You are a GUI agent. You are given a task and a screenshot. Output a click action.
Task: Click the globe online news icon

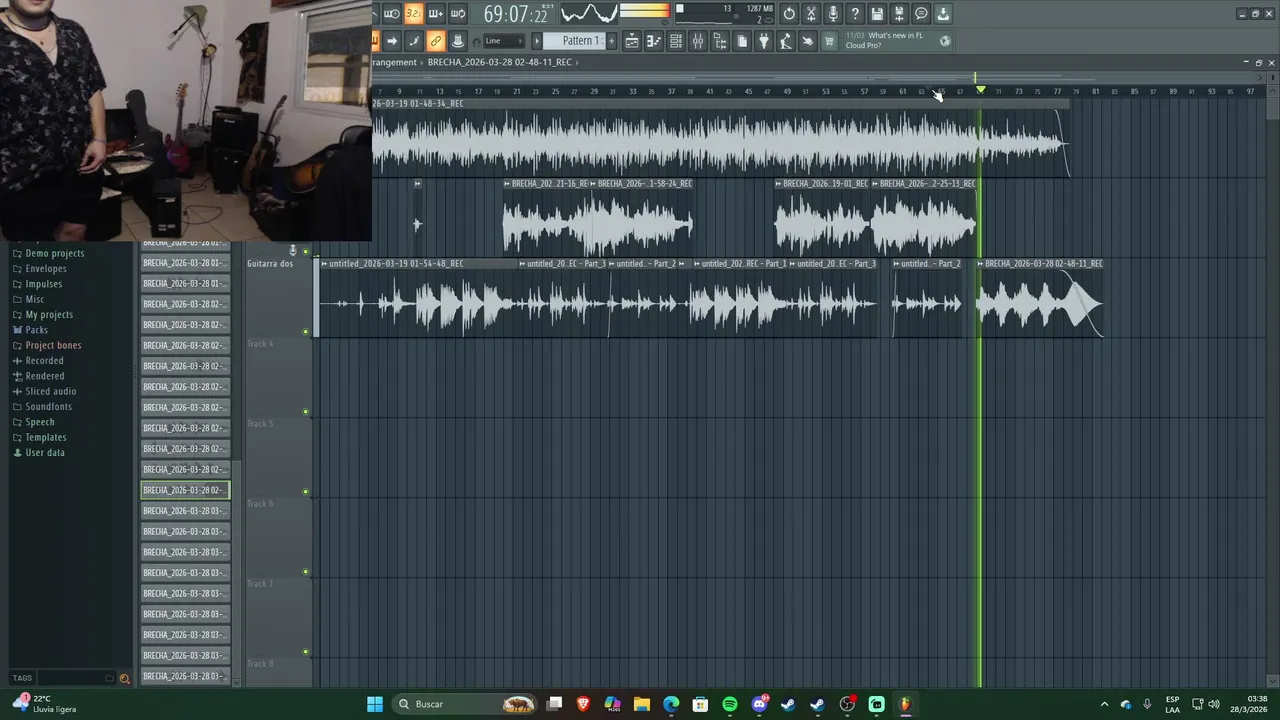point(945,41)
